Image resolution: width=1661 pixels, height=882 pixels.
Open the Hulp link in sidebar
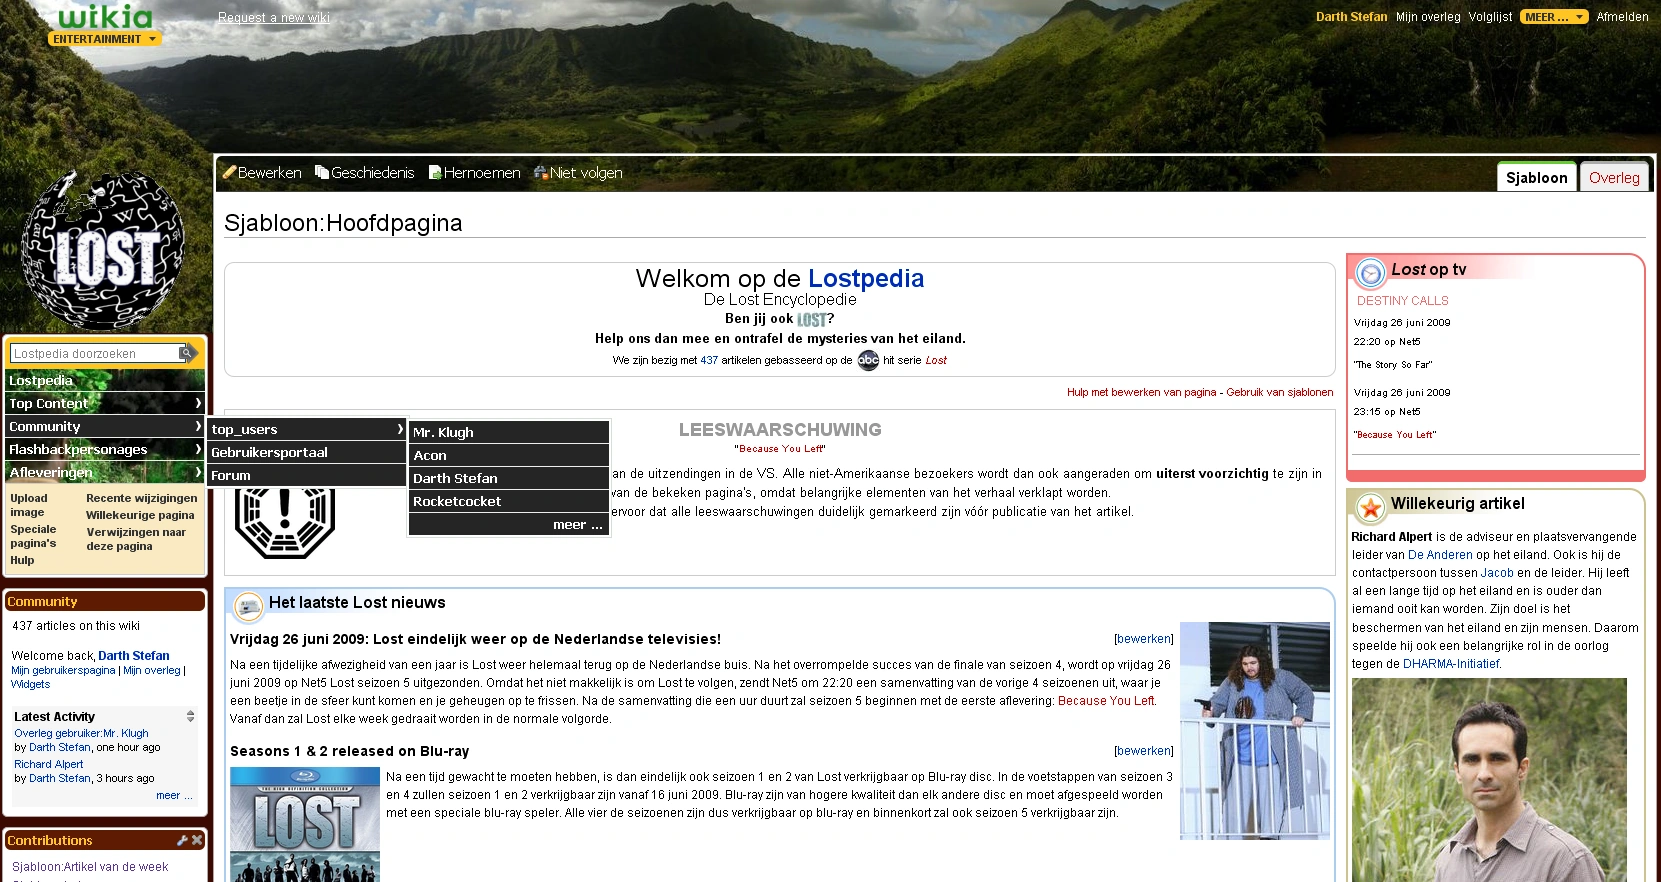click(22, 560)
